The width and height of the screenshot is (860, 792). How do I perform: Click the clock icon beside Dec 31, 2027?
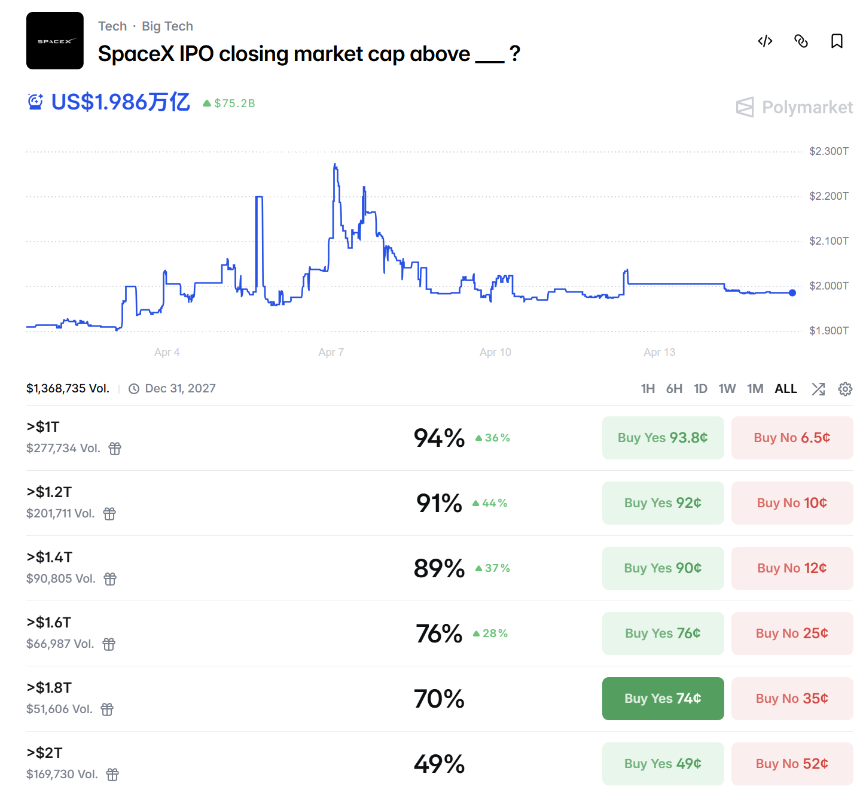[133, 388]
